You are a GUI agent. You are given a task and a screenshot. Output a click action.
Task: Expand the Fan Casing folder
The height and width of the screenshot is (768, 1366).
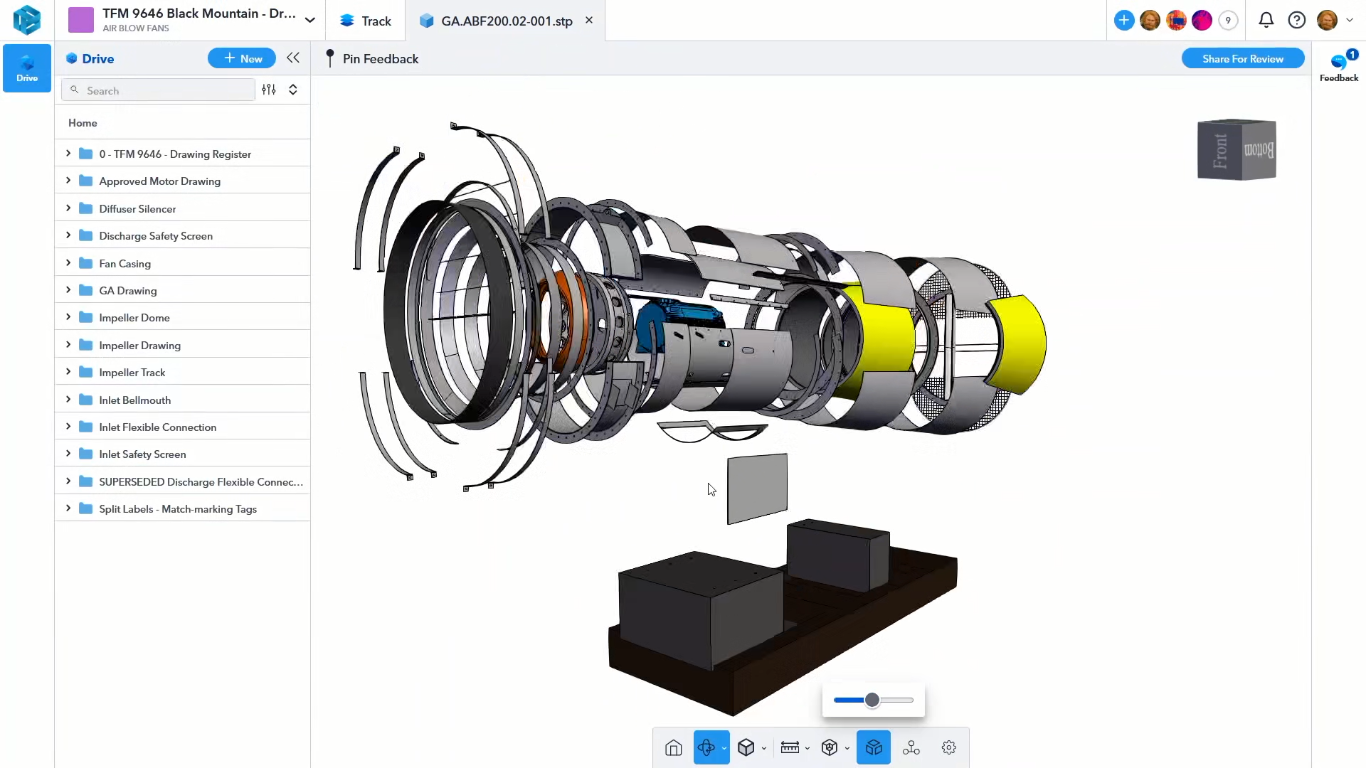click(68, 262)
